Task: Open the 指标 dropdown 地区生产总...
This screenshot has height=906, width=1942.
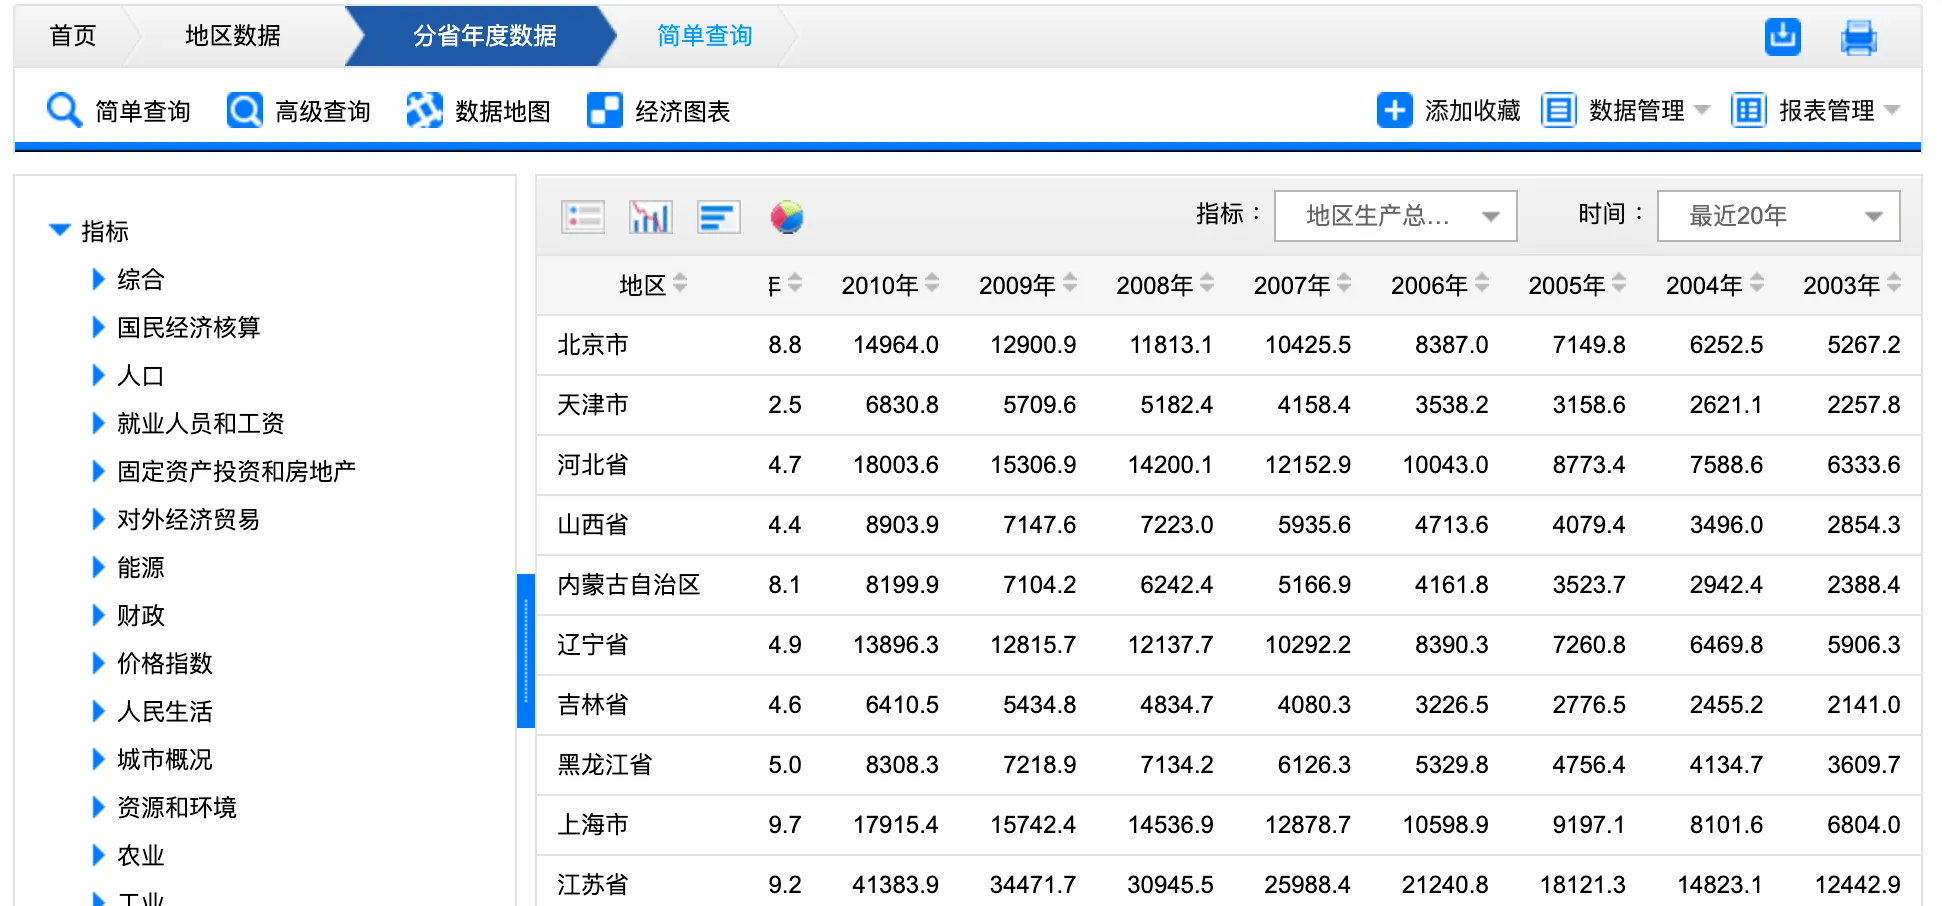Action: [1395, 216]
